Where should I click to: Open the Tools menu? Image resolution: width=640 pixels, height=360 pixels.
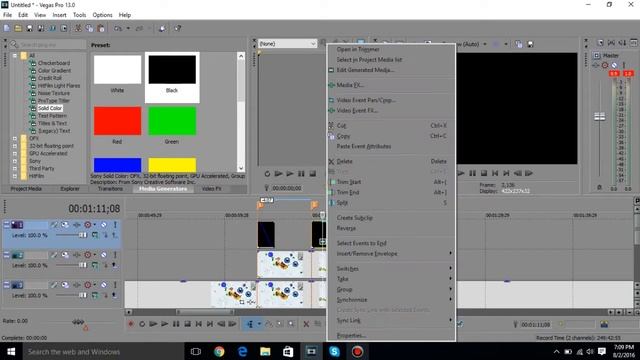pos(80,15)
